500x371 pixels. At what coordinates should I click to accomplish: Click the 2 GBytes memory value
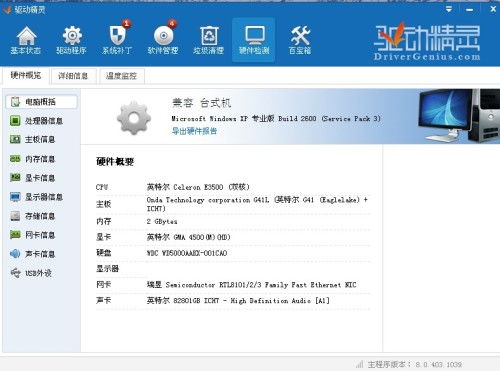click(x=162, y=221)
